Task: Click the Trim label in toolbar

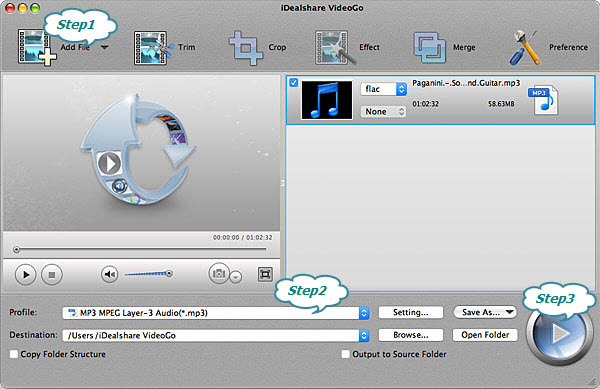Action: coord(186,47)
